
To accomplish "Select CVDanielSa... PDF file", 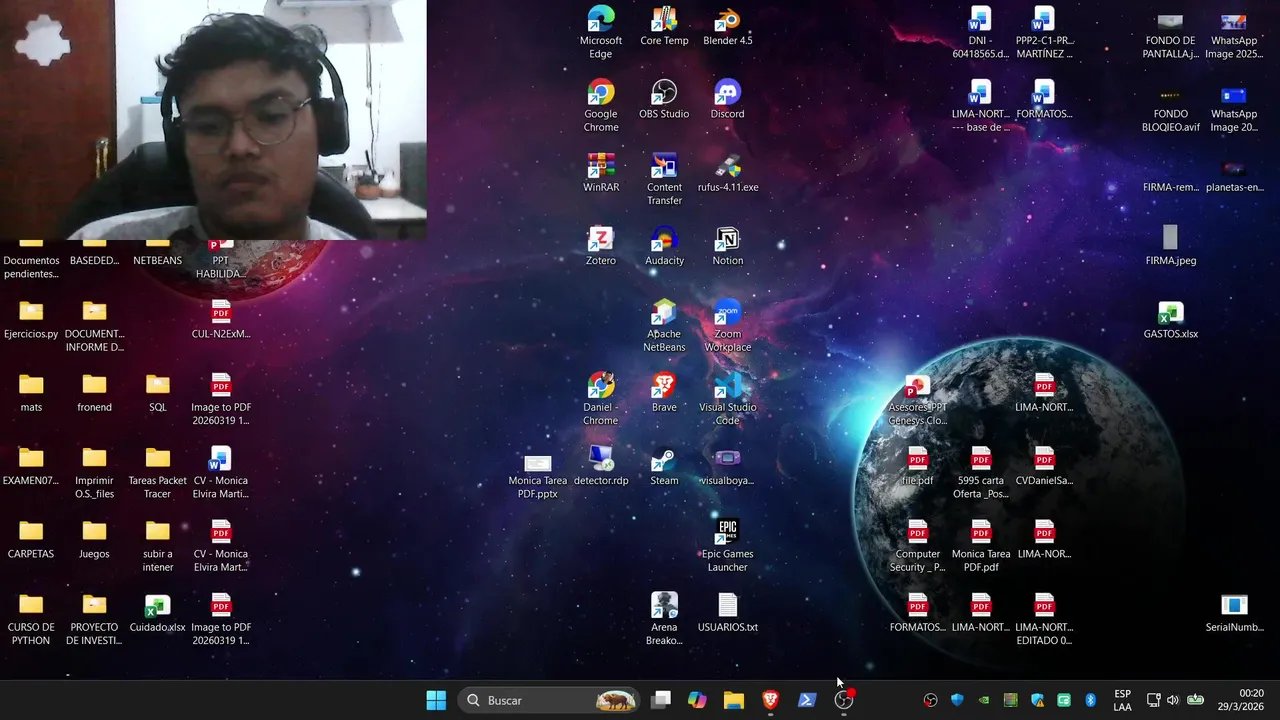I will (x=1044, y=466).
